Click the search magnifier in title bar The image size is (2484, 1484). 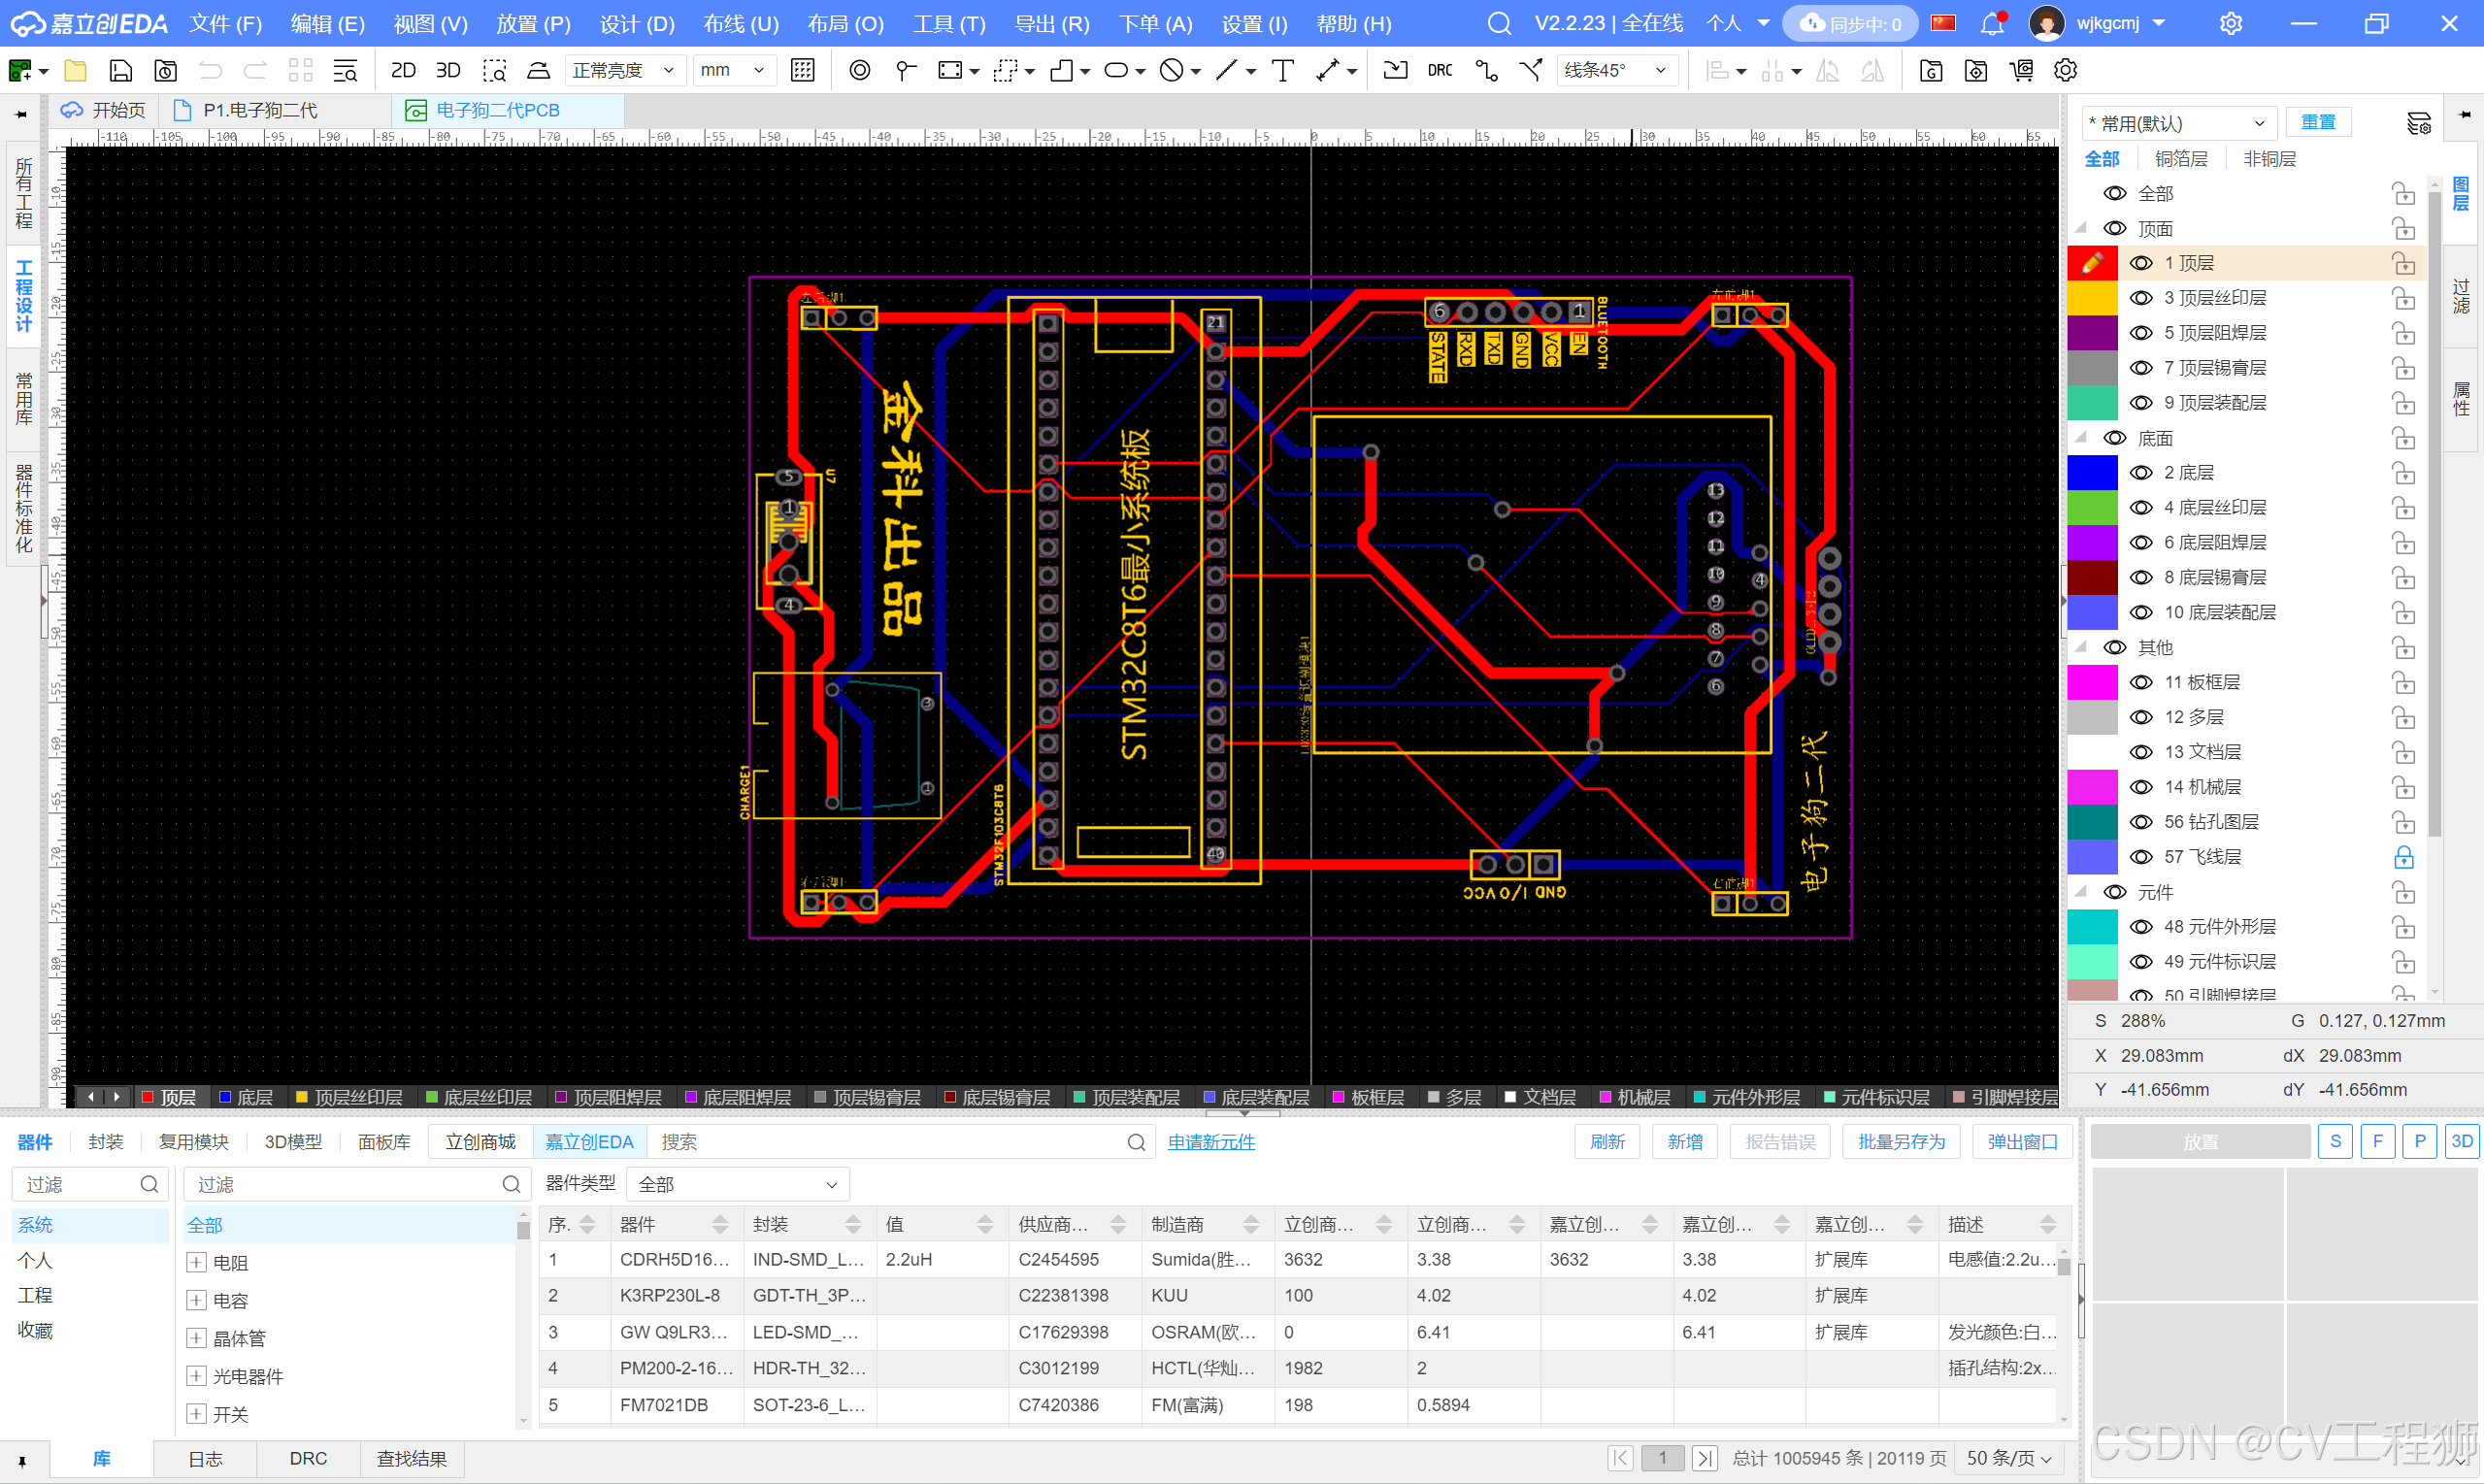(x=1498, y=23)
